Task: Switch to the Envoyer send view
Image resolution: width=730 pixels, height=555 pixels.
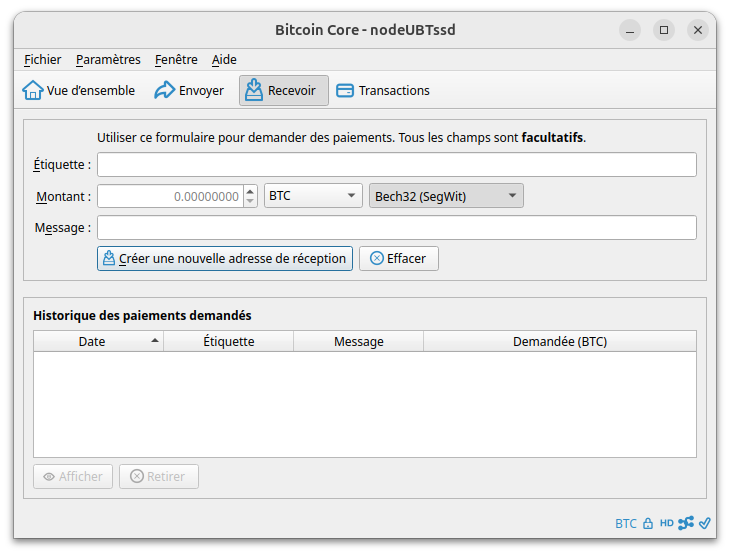Action: 188,90
